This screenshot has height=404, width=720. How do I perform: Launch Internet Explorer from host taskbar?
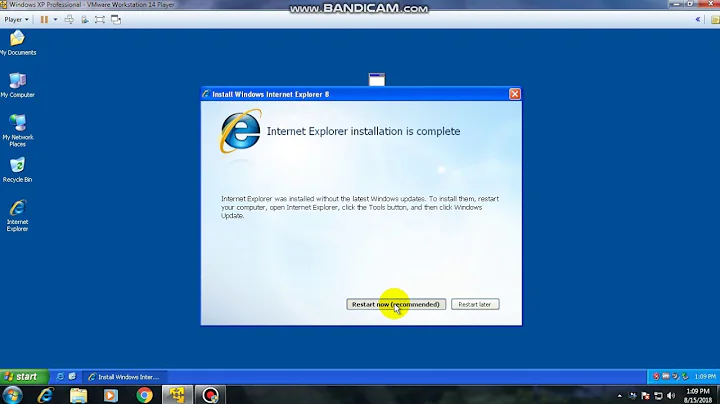point(45,395)
